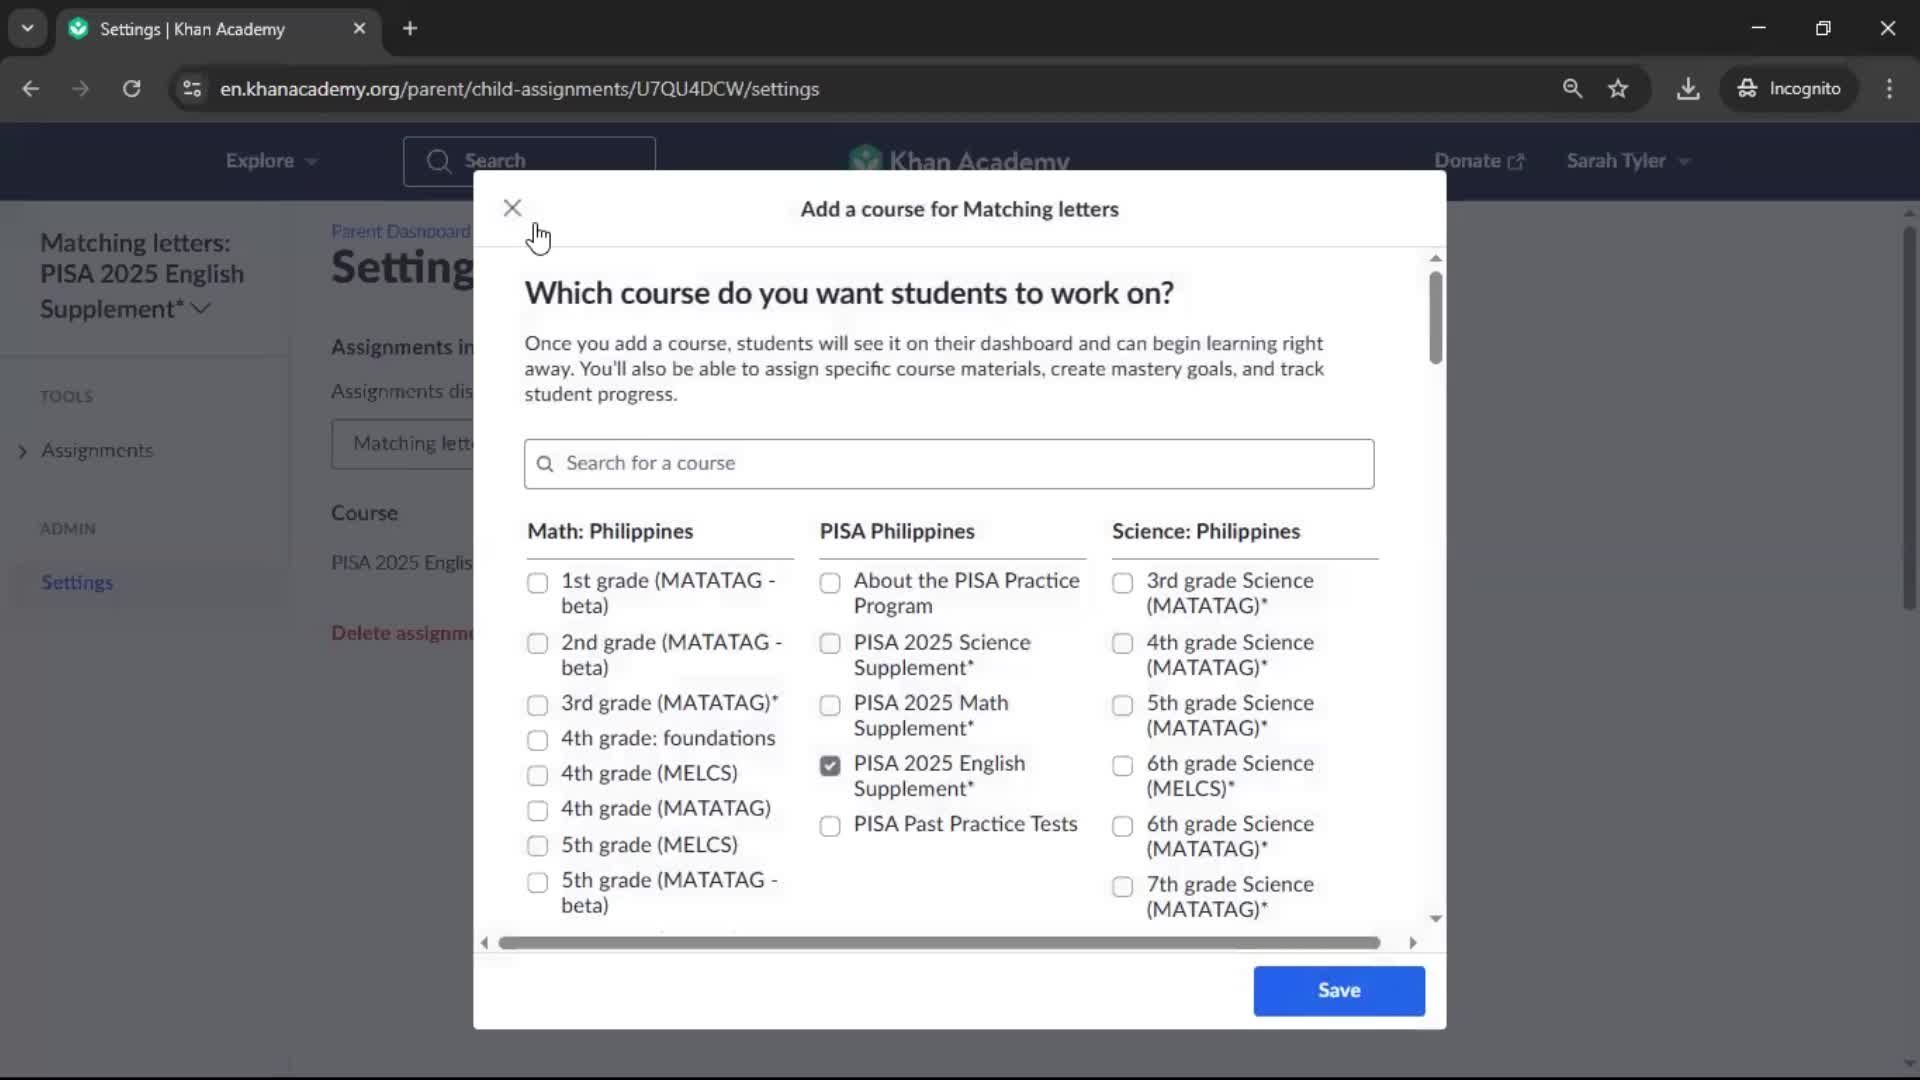The image size is (1920, 1080).
Task: Click the Science: Philippines heading
Action: (x=1206, y=531)
